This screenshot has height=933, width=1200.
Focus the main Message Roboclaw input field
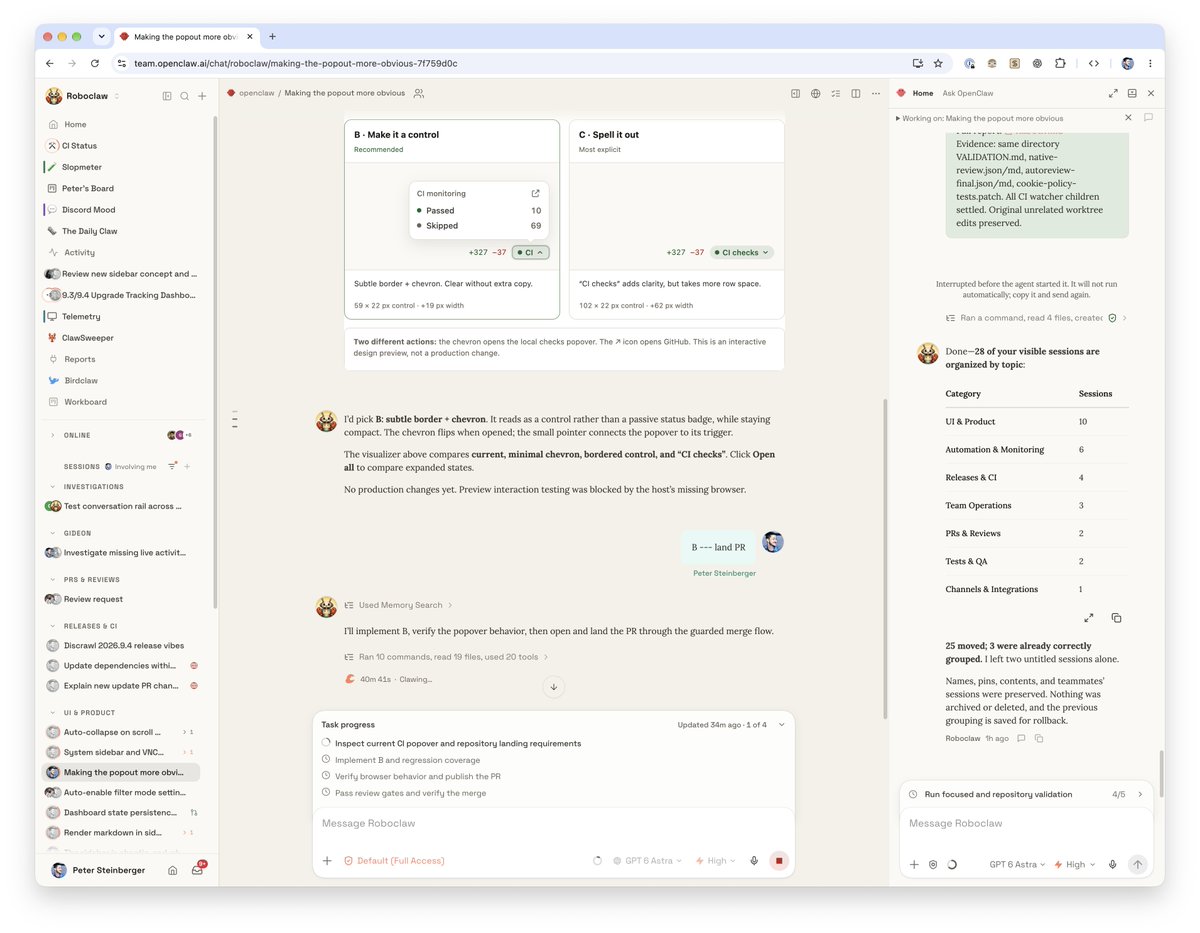pos(554,823)
